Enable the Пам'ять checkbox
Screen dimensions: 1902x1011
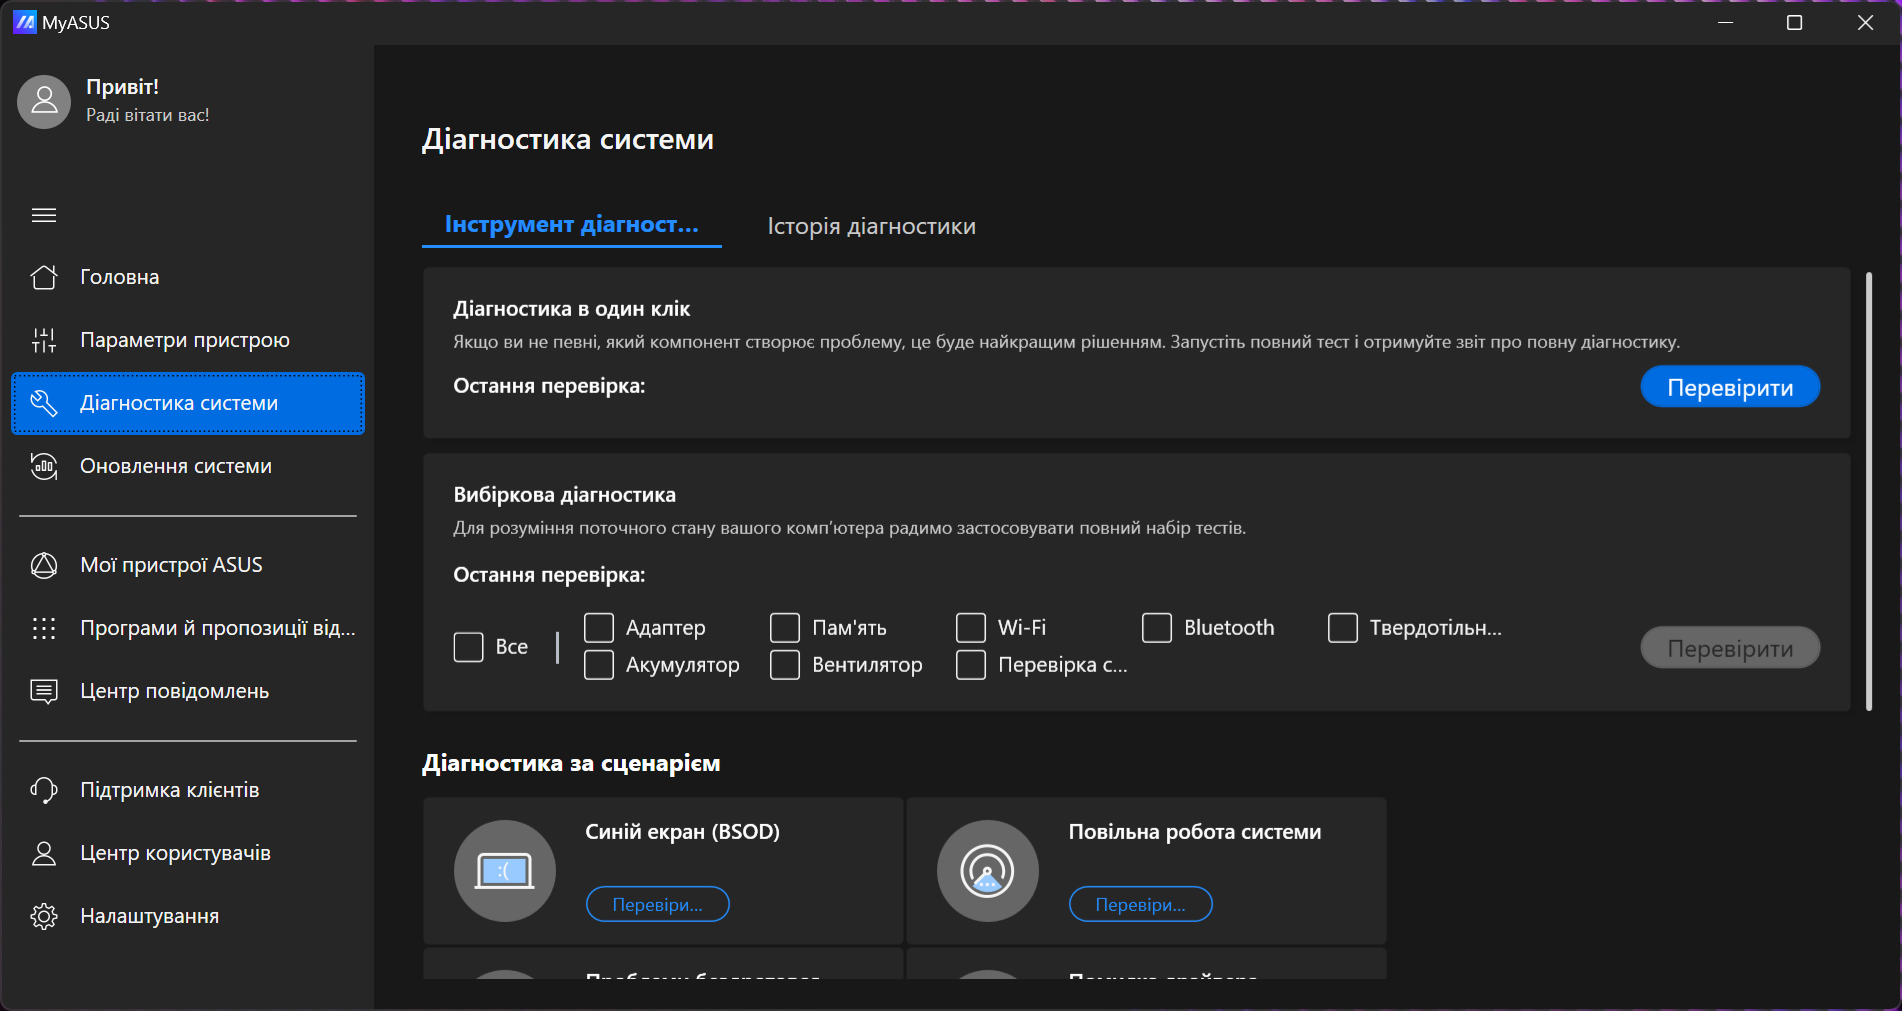(785, 628)
